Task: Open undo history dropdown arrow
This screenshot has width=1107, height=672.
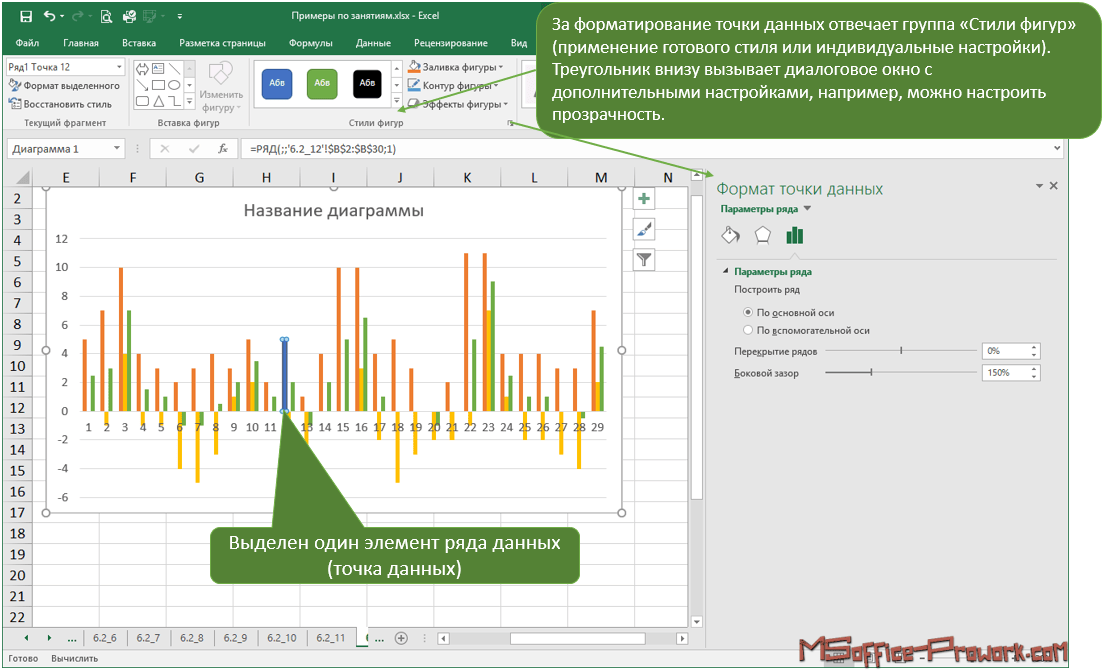Action: point(62,16)
